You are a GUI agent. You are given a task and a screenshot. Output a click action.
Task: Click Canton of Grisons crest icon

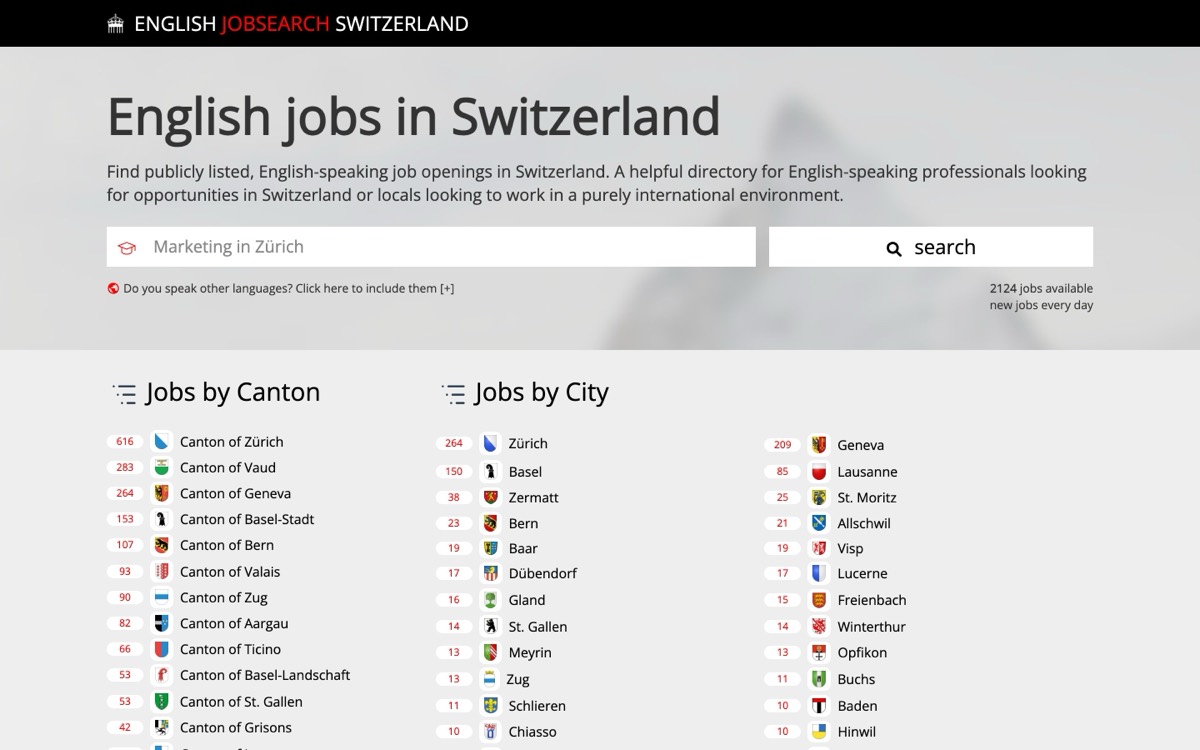(161, 727)
